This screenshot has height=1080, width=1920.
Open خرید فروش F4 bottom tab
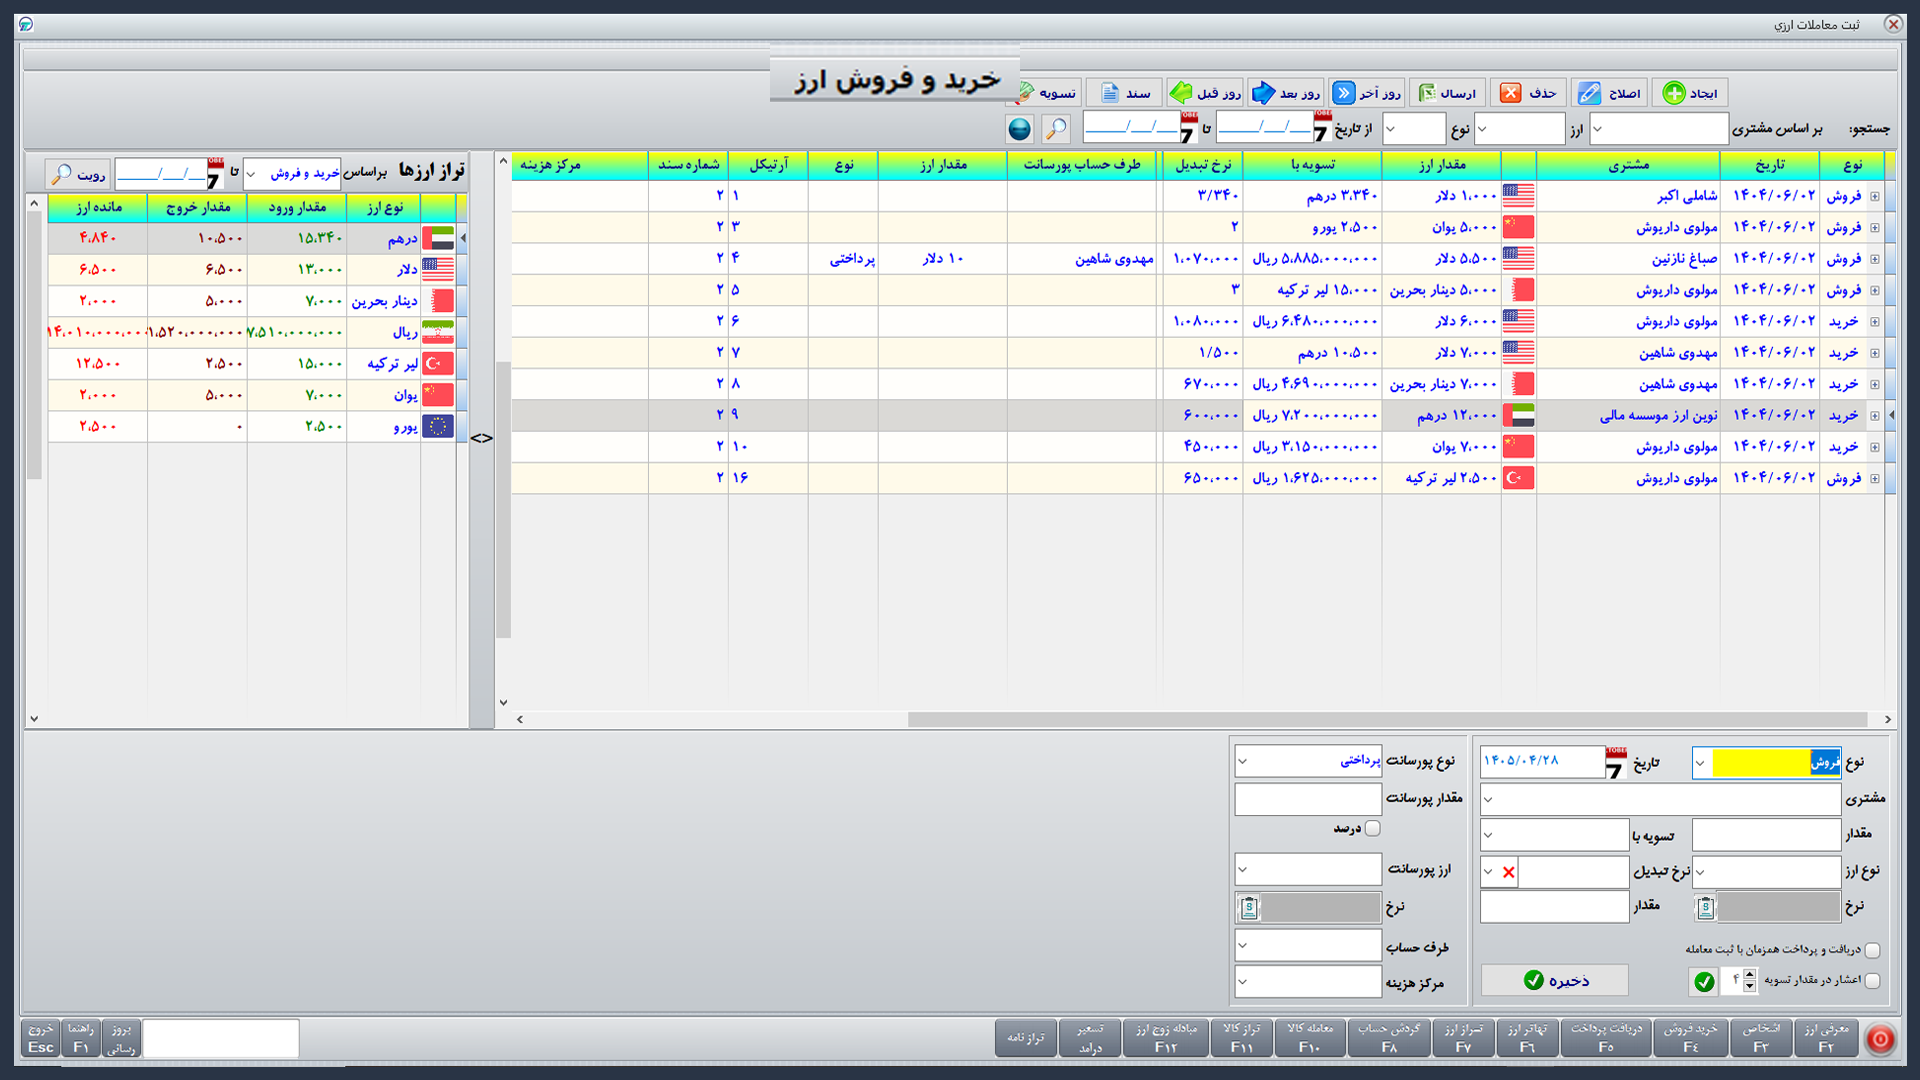[x=1690, y=1037]
